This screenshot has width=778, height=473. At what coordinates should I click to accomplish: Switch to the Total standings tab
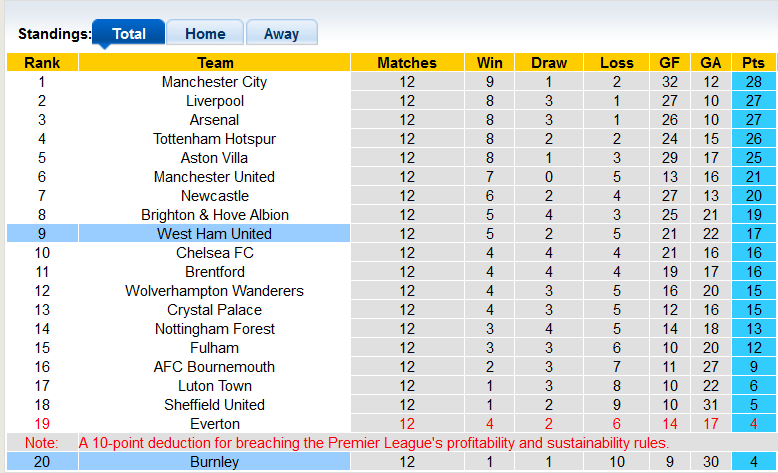[129, 33]
